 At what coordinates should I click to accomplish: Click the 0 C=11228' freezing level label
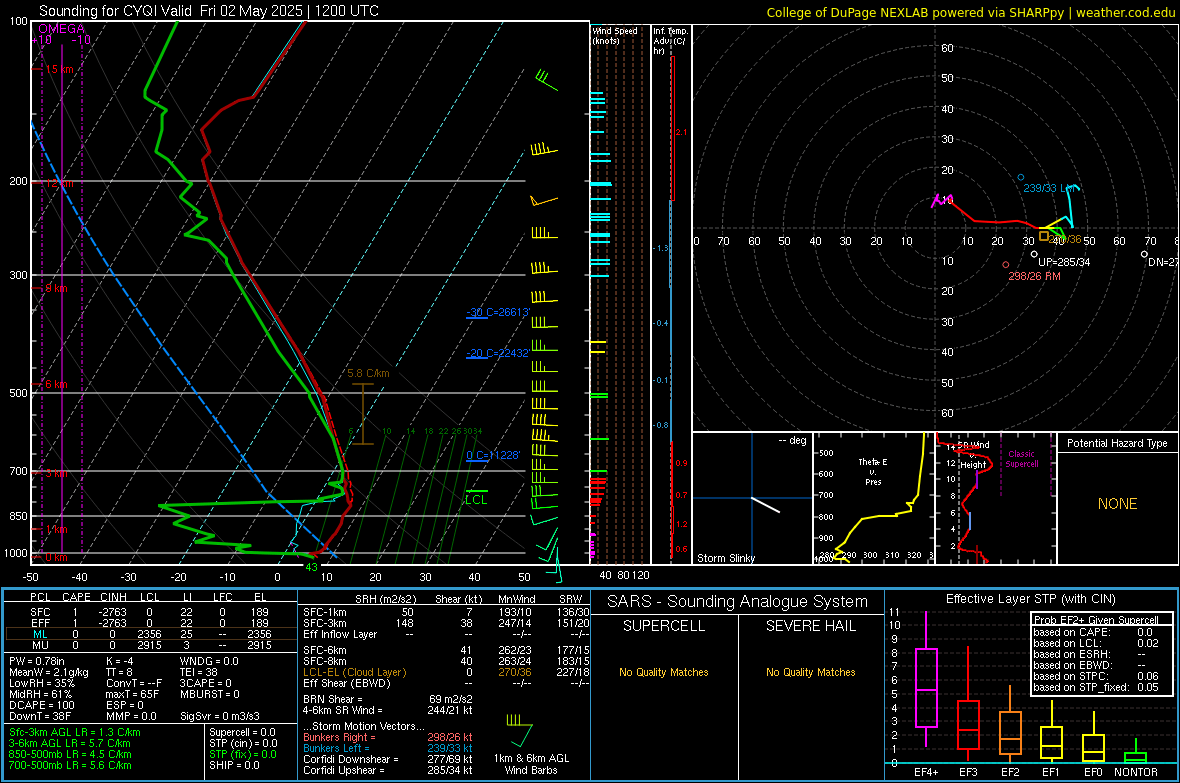493,455
